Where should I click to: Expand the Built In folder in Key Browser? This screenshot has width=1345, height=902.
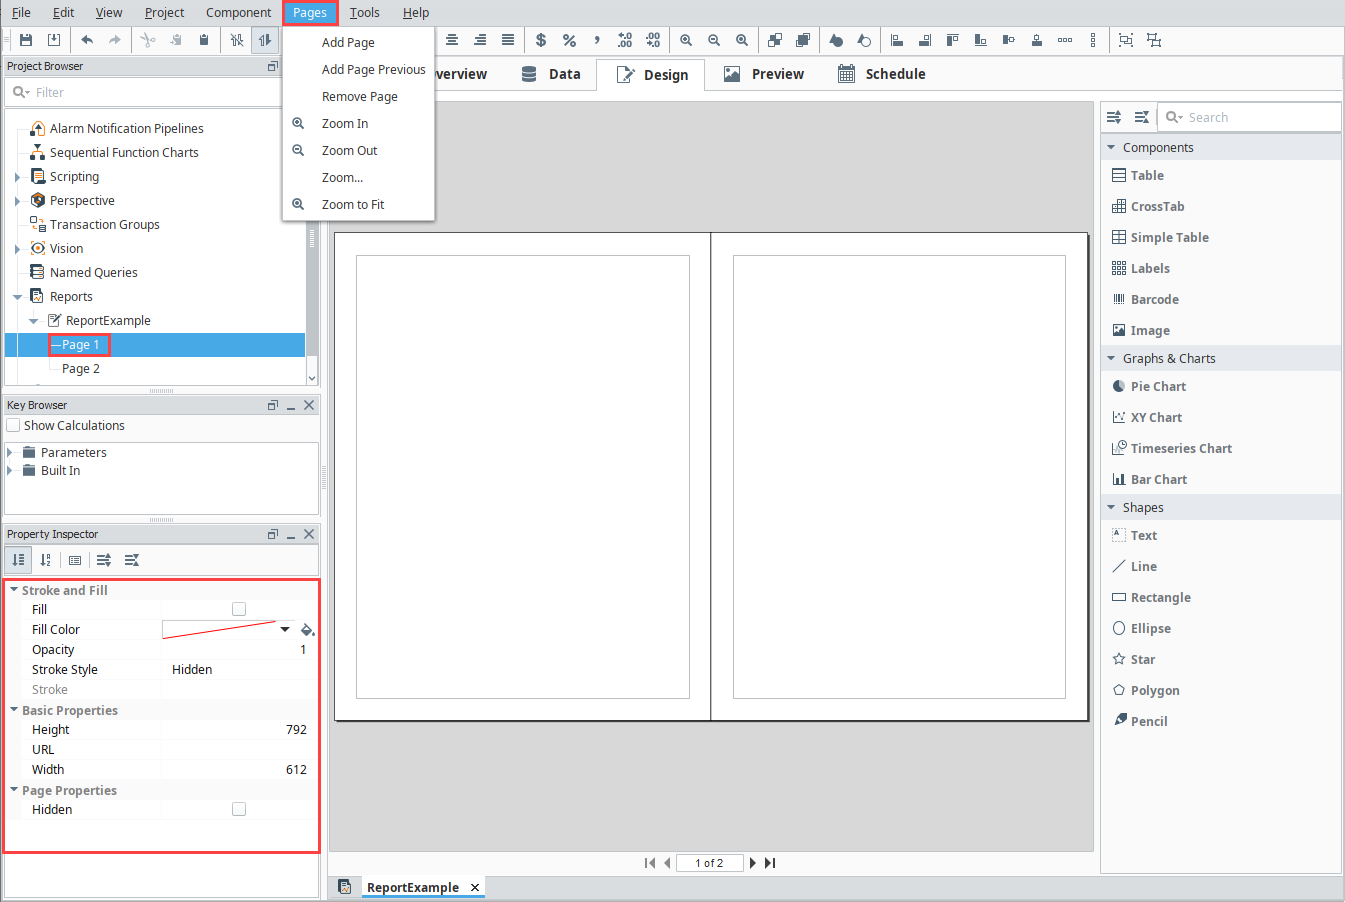point(10,470)
